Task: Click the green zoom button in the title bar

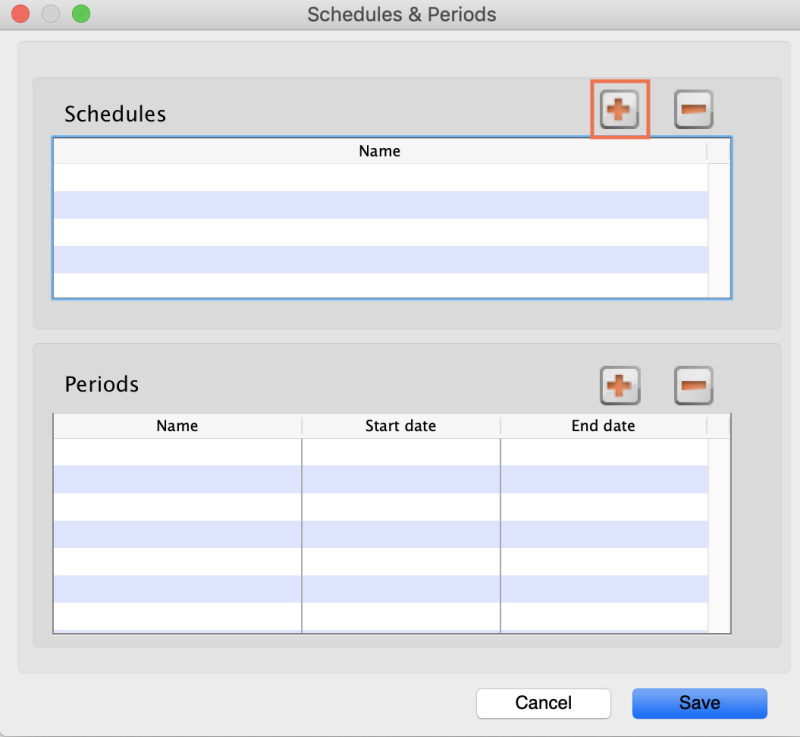Action: [81, 15]
